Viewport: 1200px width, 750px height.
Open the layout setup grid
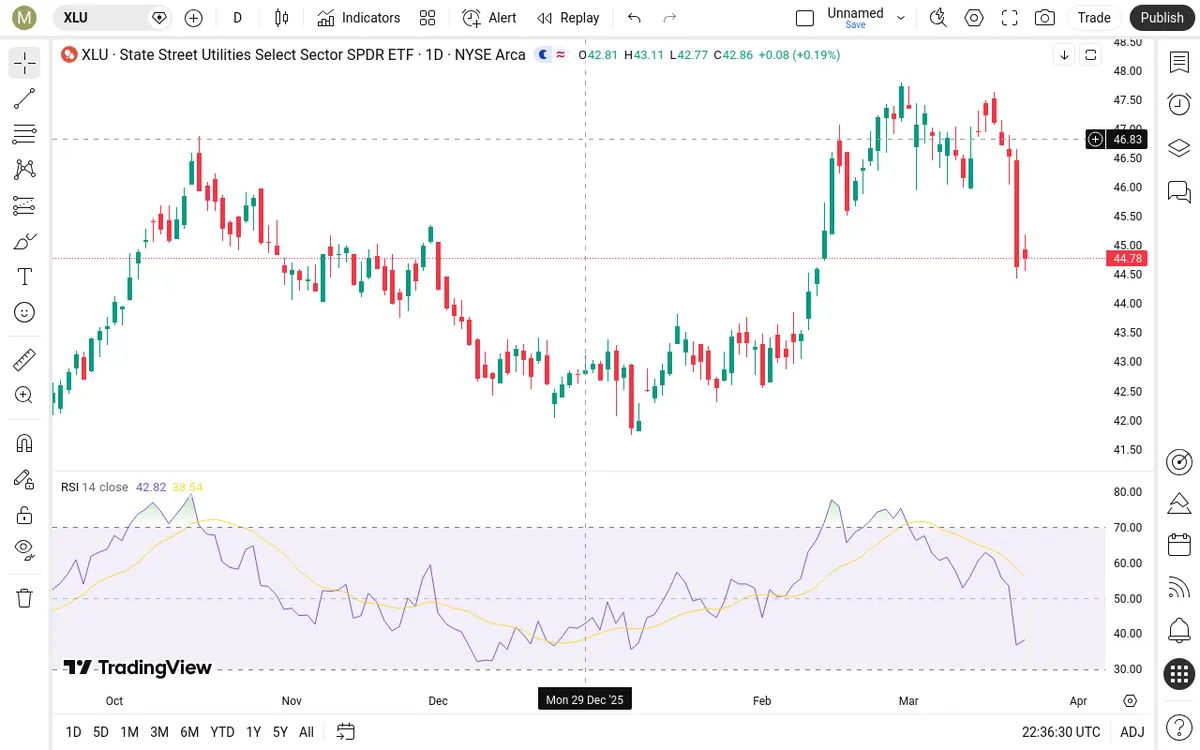[x=428, y=18]
